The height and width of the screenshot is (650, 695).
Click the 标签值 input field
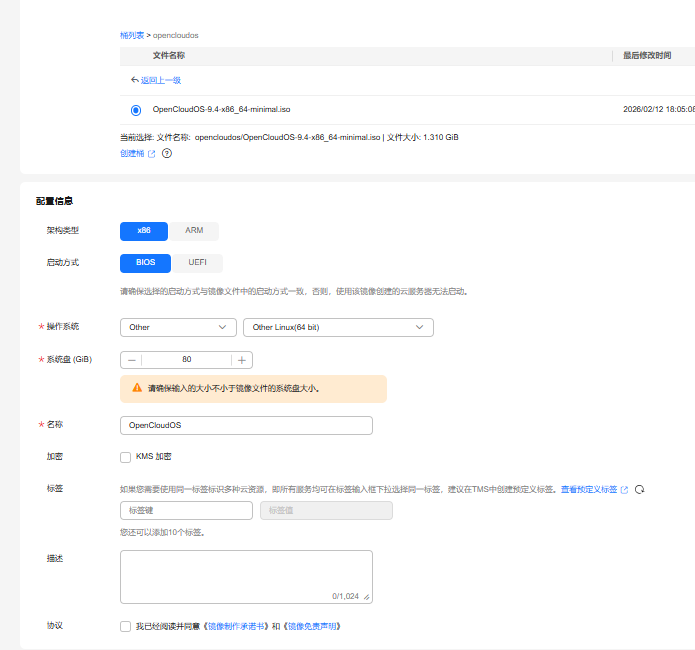coord(326,510)
